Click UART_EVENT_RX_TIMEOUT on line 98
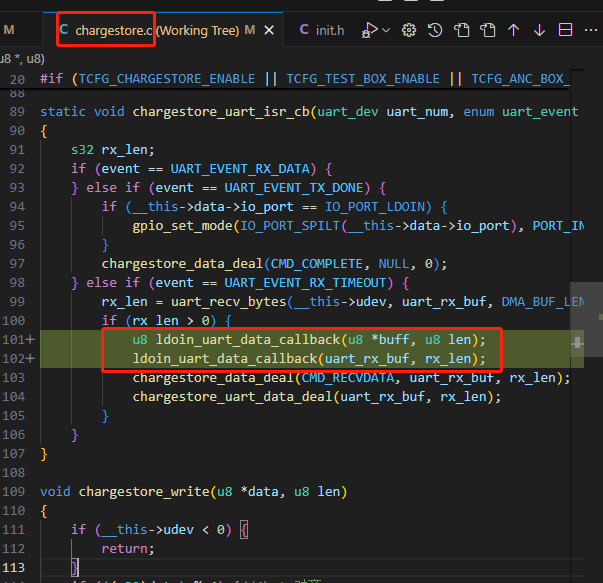Viewport: 603px width, 583px height. [x=305, y=283]
